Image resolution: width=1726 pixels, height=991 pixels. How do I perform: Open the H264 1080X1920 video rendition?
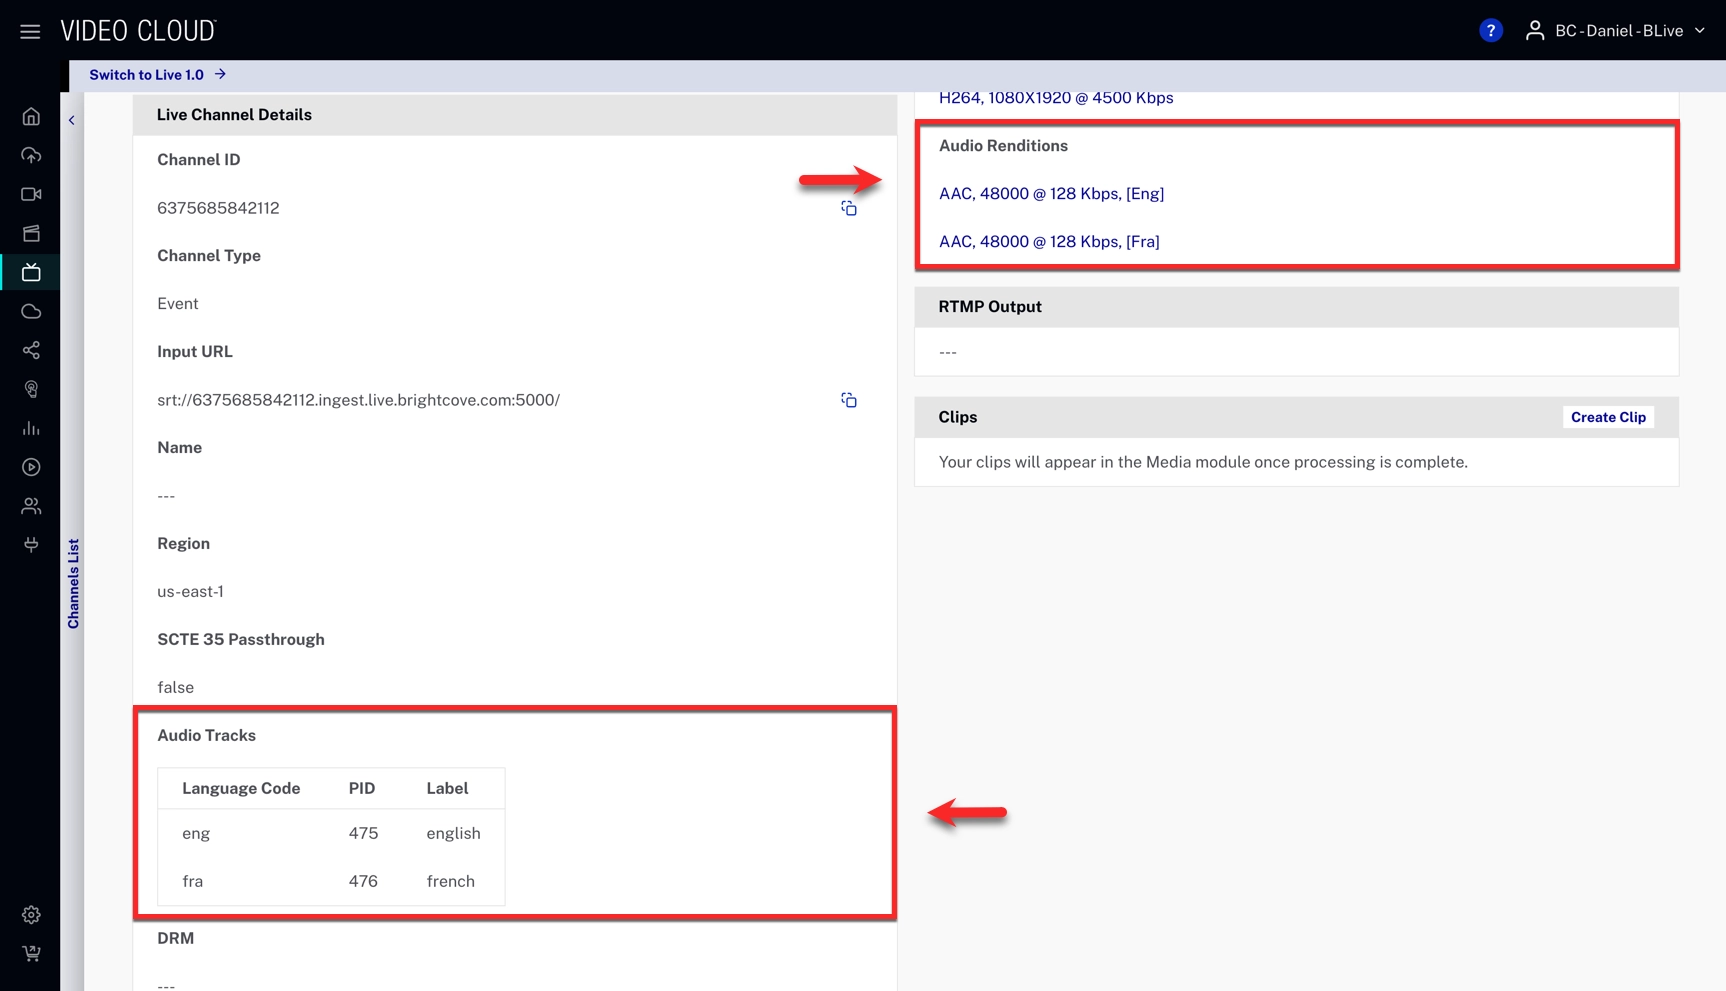pos(1055,98)
